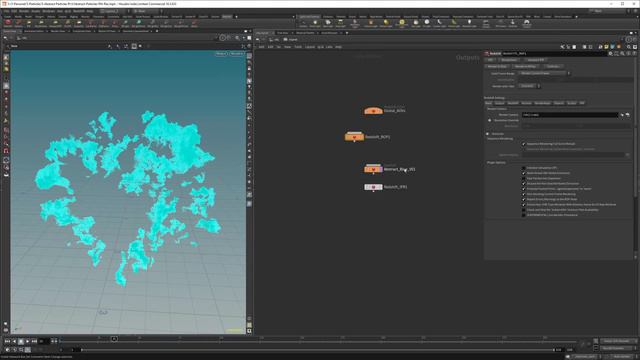Toggle the last checkbox in Plugin Options
640x360 pixels.
click(524, 215)
